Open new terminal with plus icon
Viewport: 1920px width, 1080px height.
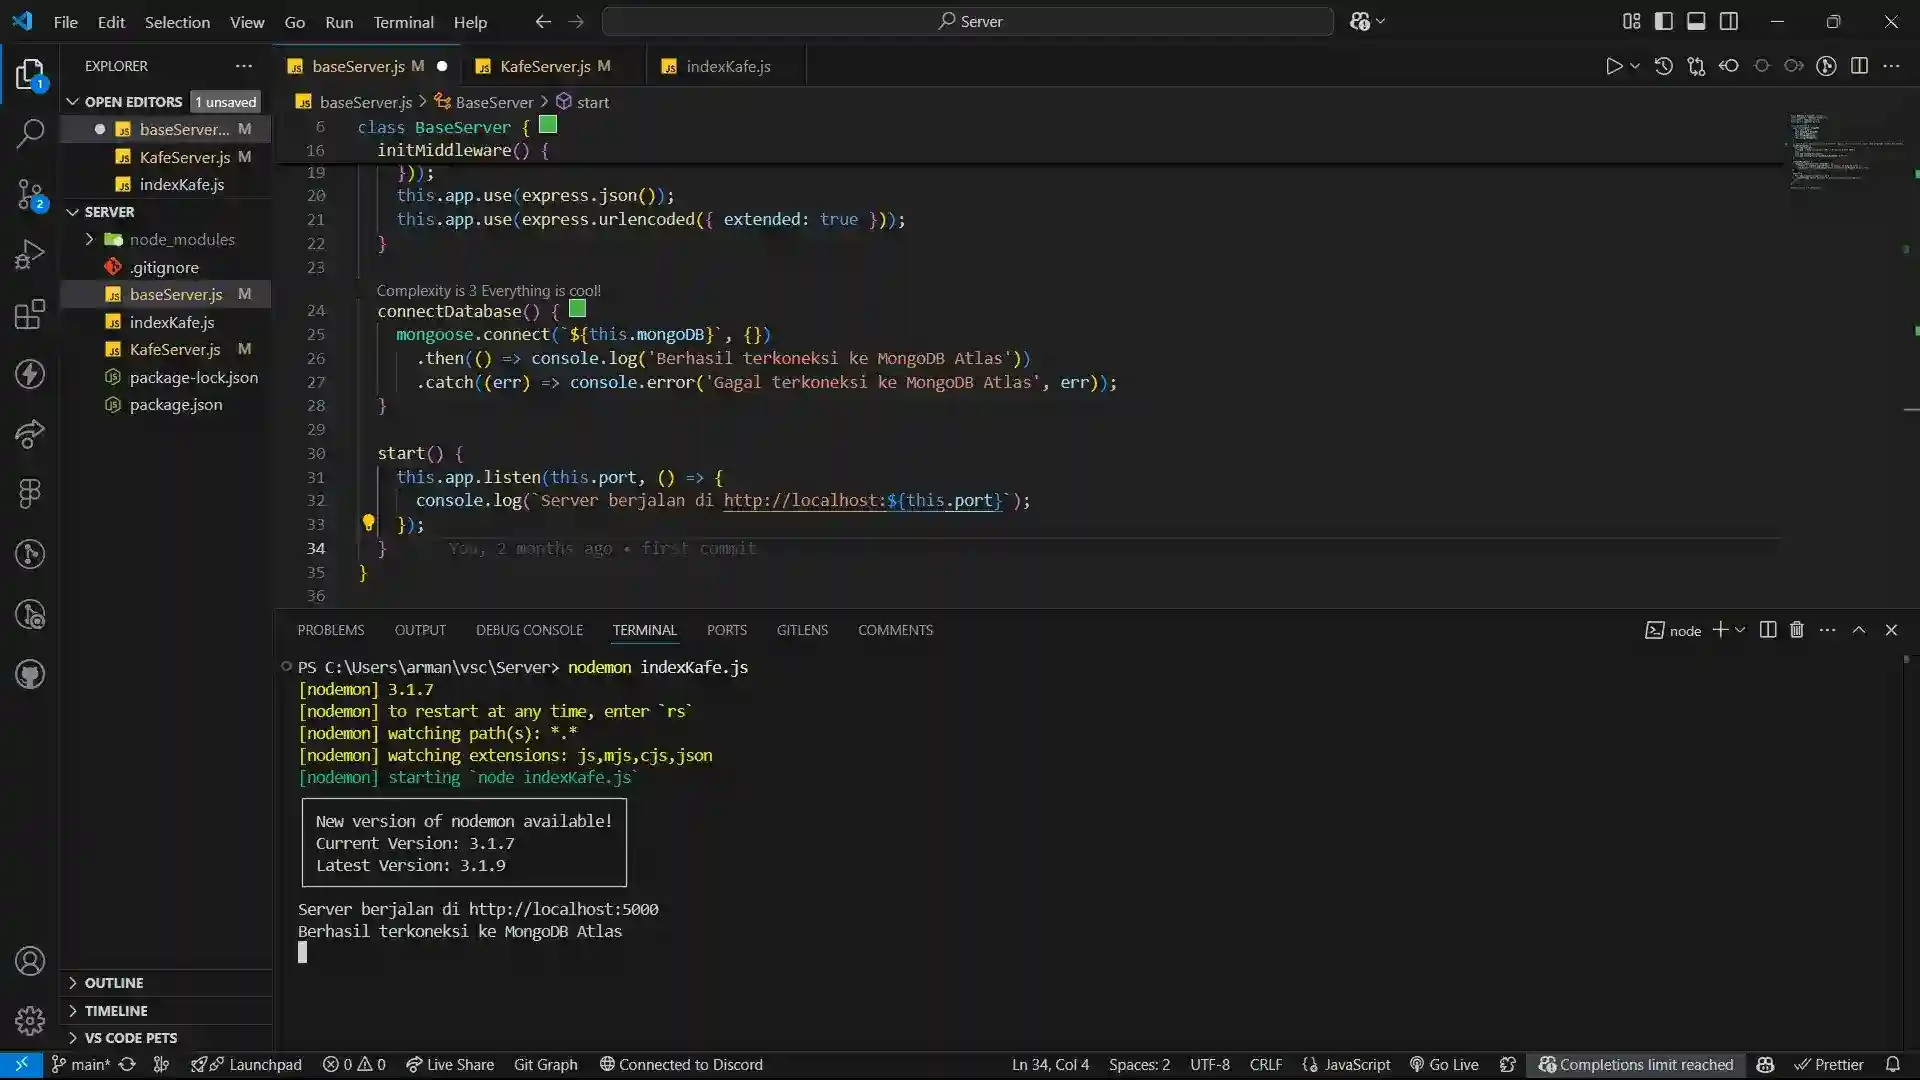click(x=1720, y=630)
